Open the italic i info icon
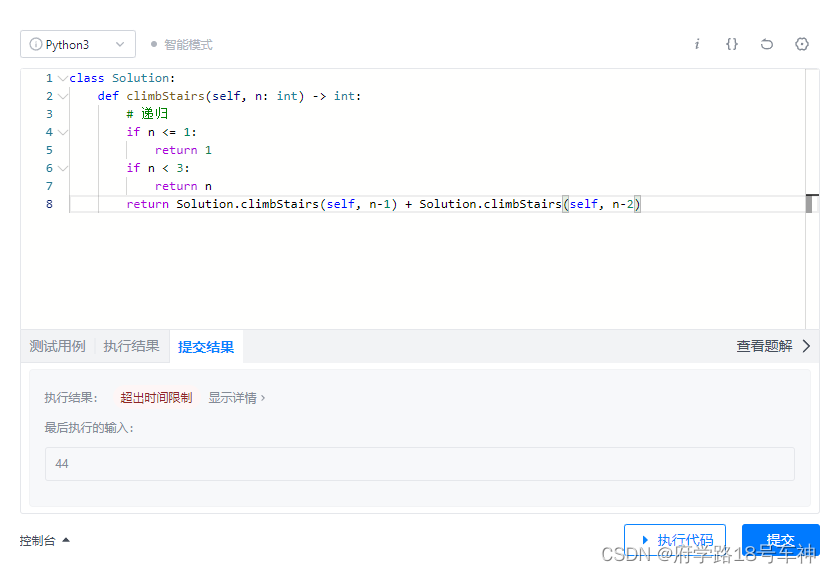 697,44
